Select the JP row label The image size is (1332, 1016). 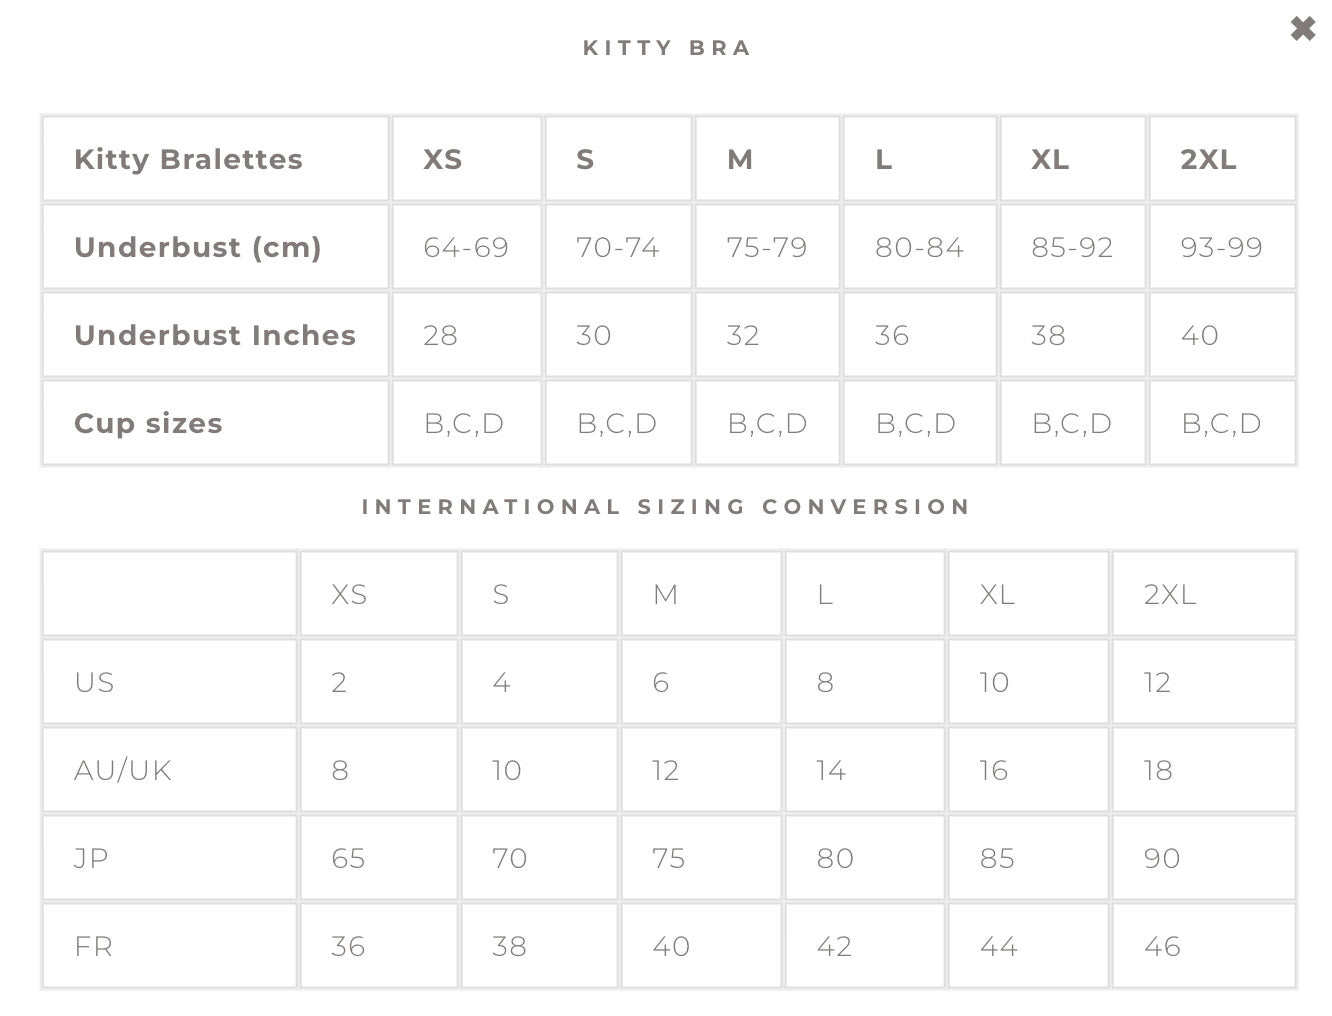click(x=91, y=858)
